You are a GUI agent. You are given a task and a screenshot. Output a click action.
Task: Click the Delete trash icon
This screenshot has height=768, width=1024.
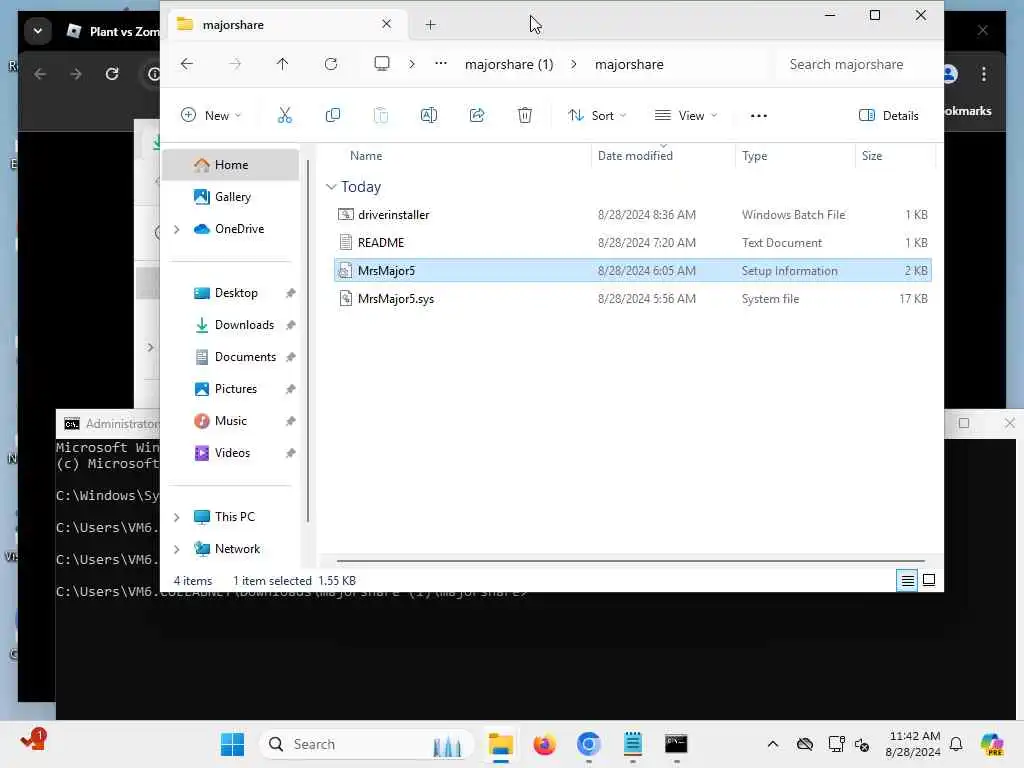(524, 116)
